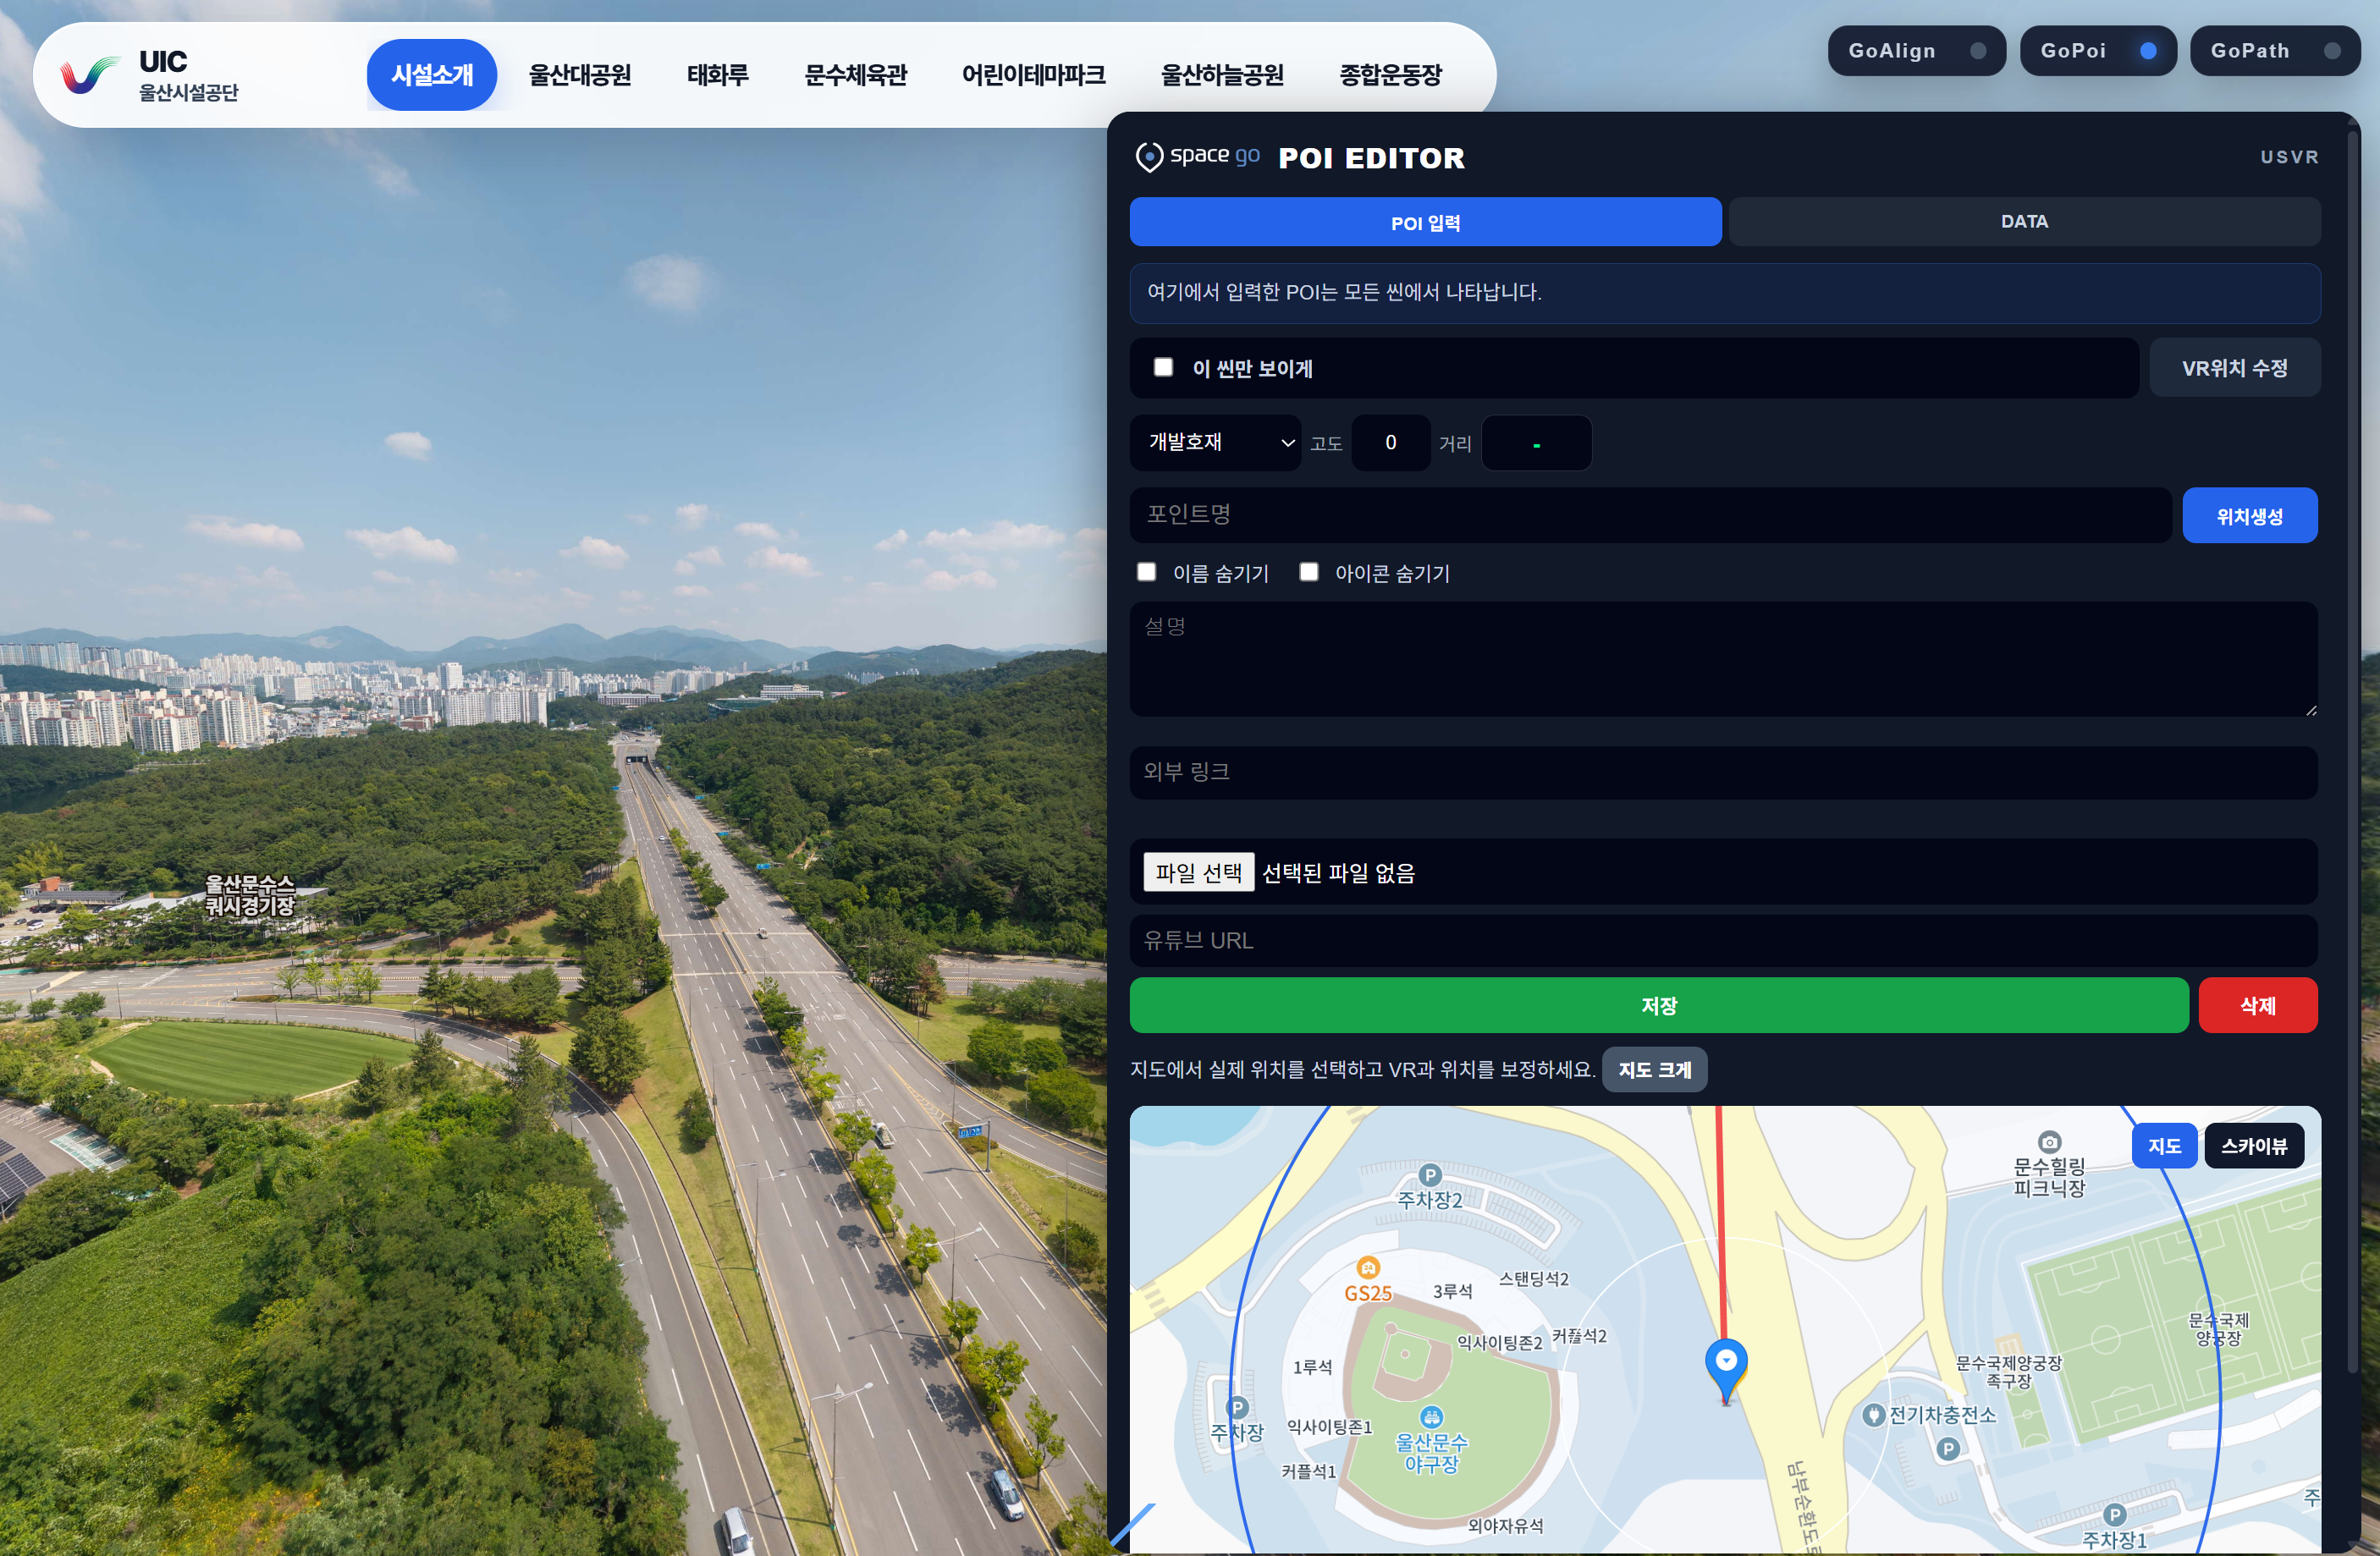
Task: Click the 설명 description text area
Action: coord(1723,658)
